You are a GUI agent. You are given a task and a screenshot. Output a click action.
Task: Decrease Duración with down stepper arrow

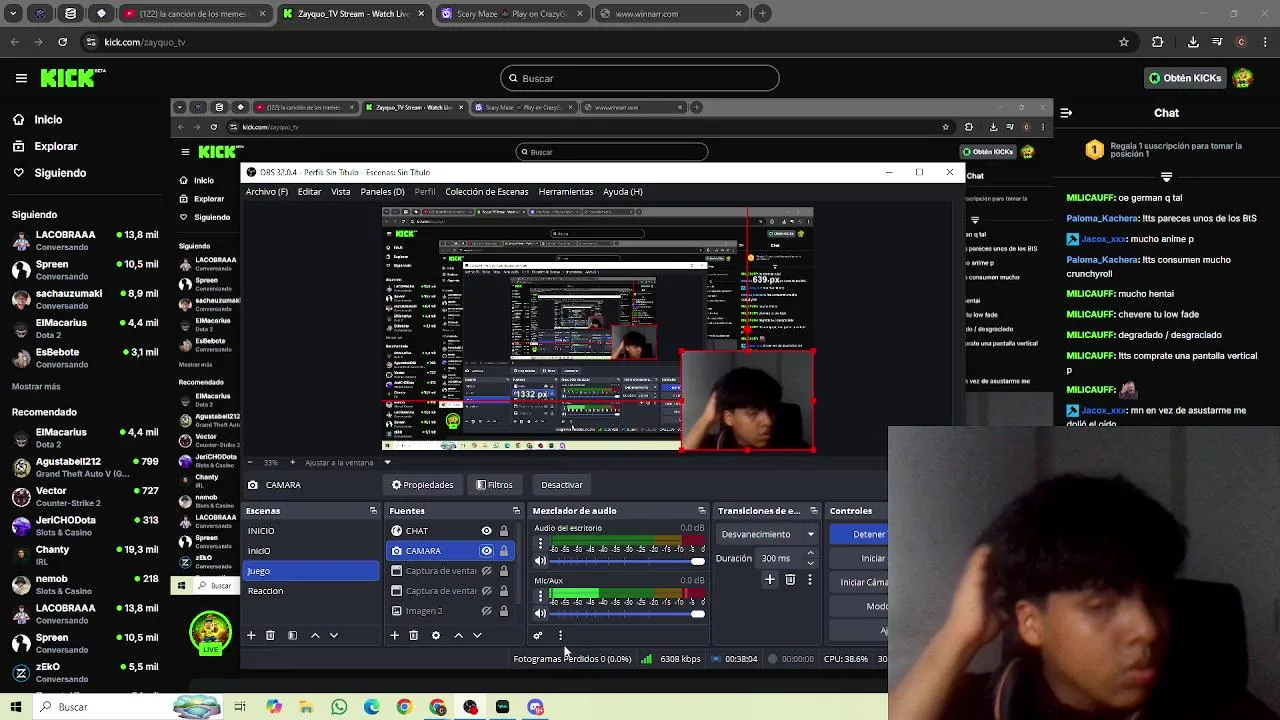(810, 563)
